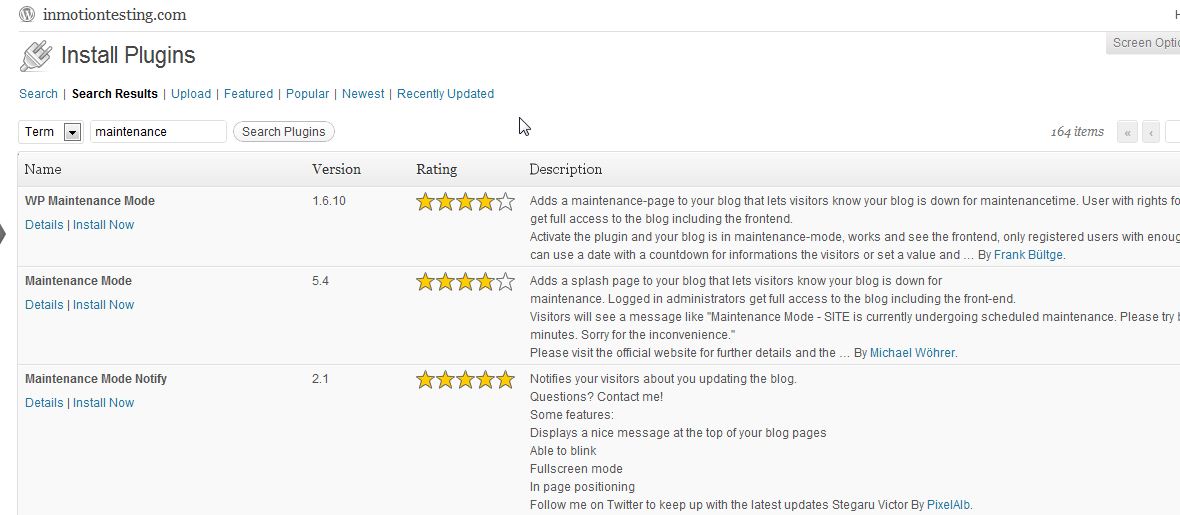The width and height of the screenshot is (1180, 515).
Task: Open the Upload tab
Action: (x=191, y=94)
